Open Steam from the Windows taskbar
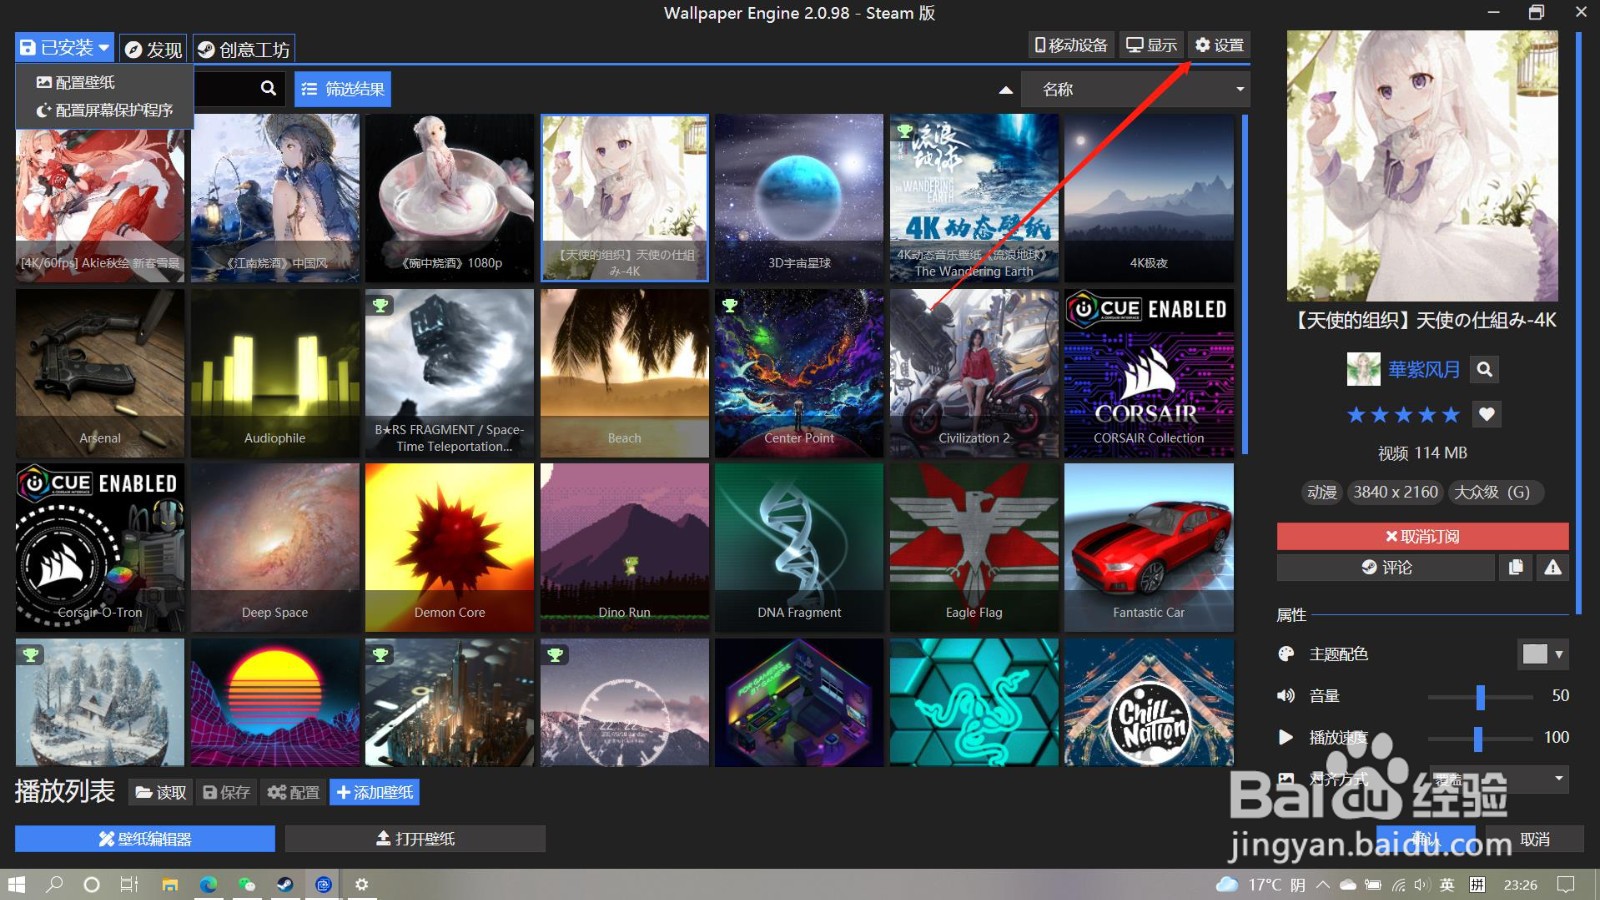The image size is (1600, 900). [x=285, y=884]
